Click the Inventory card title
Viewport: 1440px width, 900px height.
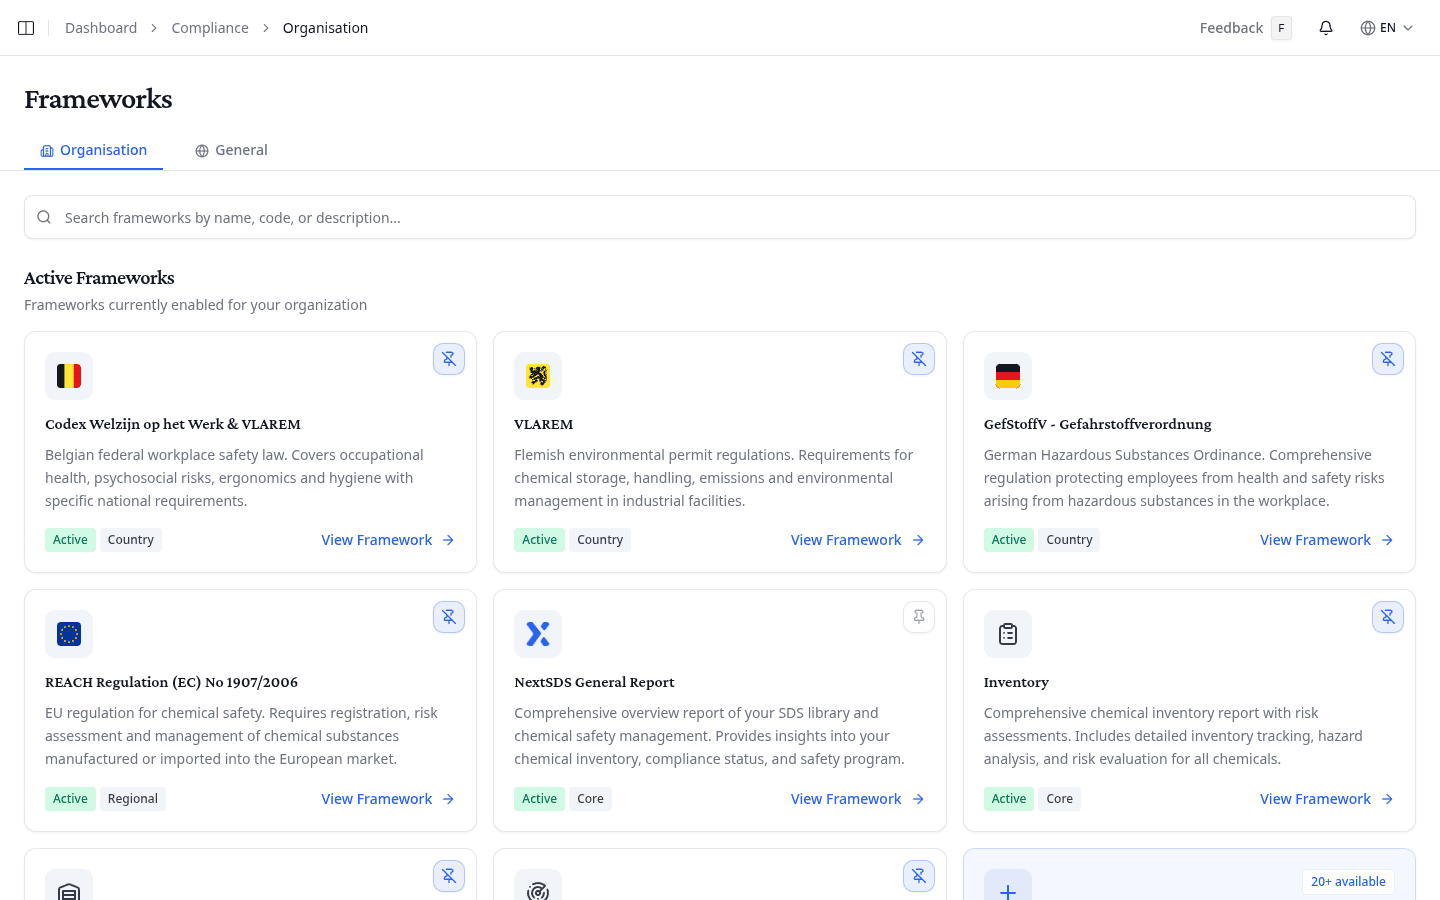(1016, 682)
